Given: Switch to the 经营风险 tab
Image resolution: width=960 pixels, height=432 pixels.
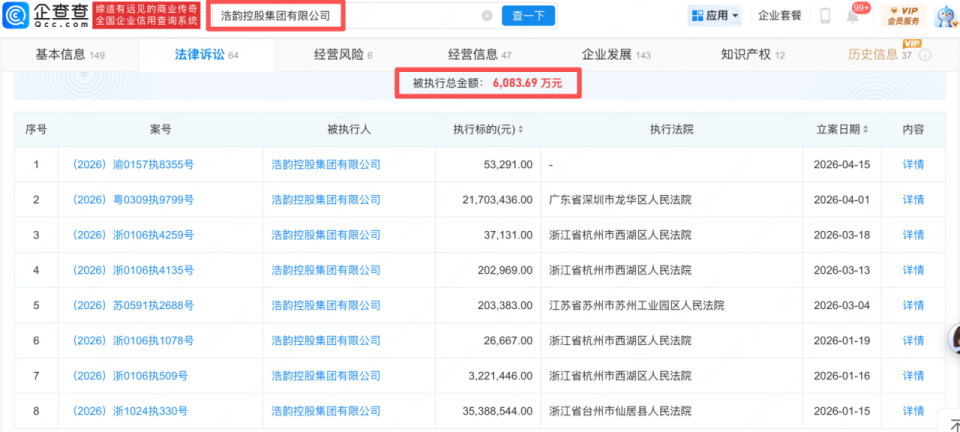Looking at the screenshot, I should pos(342,55).
